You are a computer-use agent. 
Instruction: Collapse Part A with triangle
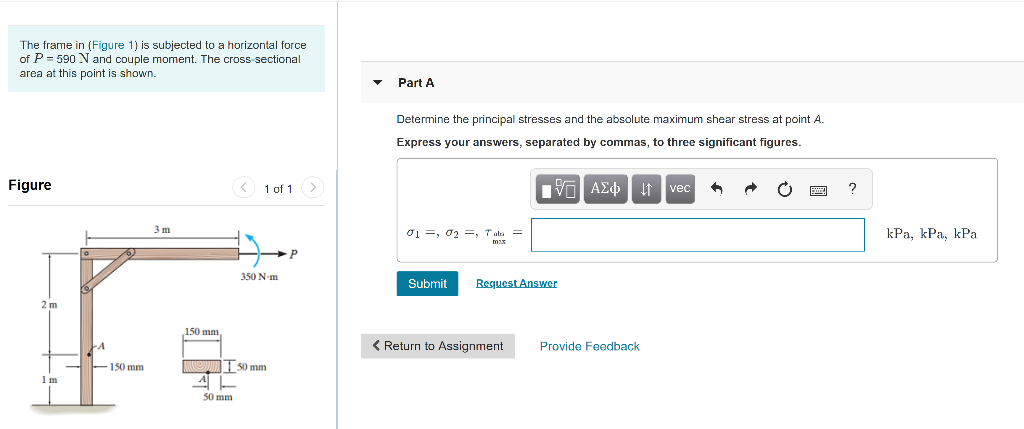(377, 83)
